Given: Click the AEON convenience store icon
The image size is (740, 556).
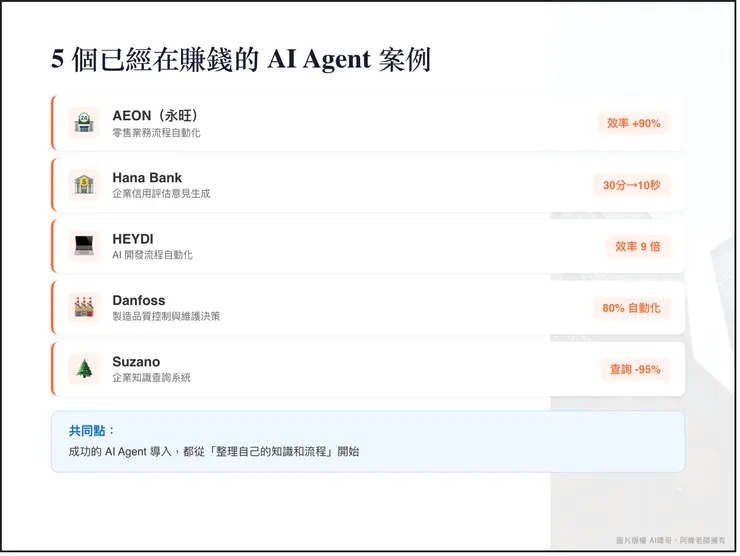Looking at the screenshot, I should [84, 123].
